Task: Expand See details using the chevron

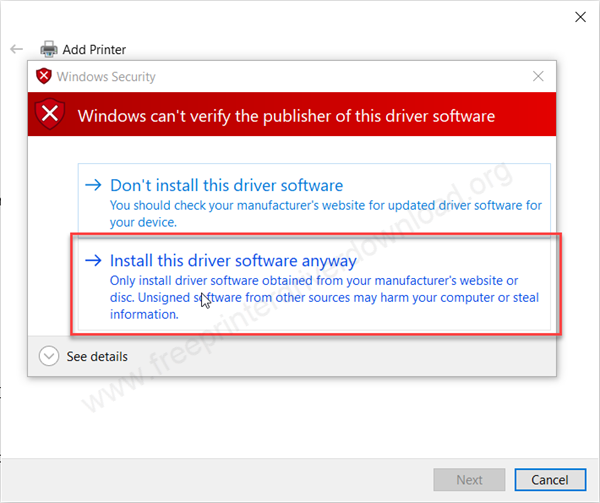Action: (x=48, y=356)
